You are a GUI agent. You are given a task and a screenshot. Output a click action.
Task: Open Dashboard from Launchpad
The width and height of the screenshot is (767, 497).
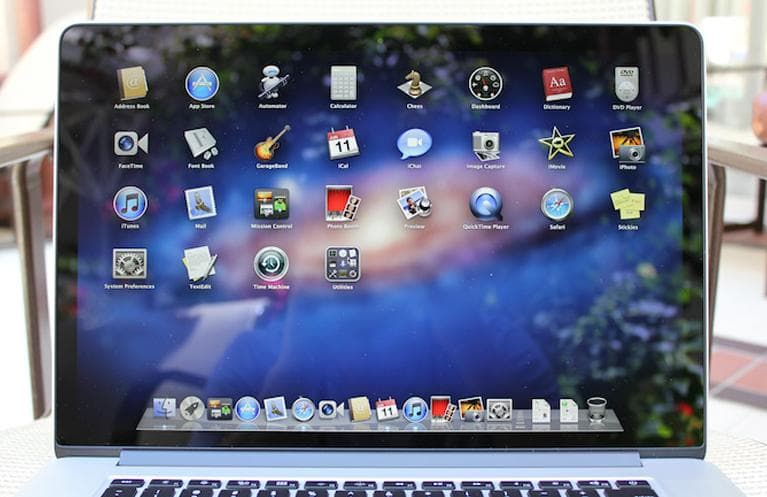[485, 84]
